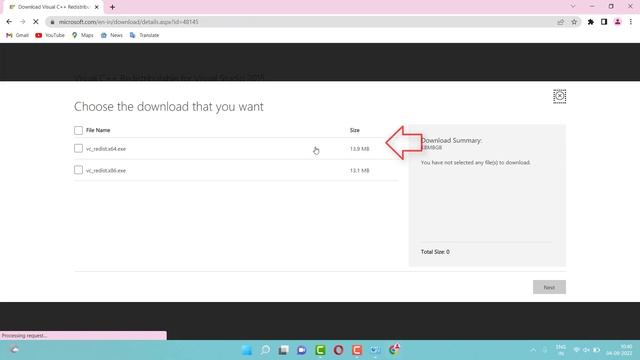Image resolution: width=640 pixels, height=360 pixels.
Task: Open the tab search chevron
Action: 573,7
